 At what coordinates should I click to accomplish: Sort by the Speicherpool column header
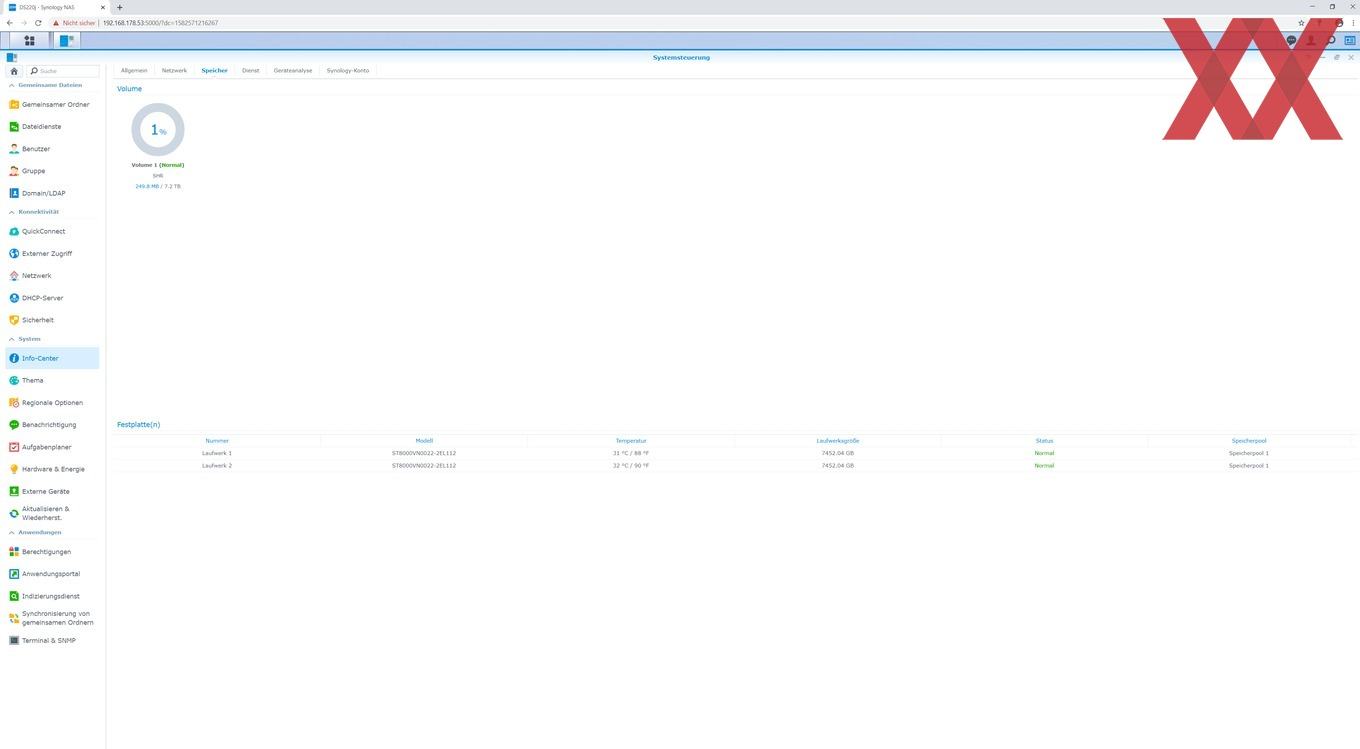click(x=1249, y=441)
